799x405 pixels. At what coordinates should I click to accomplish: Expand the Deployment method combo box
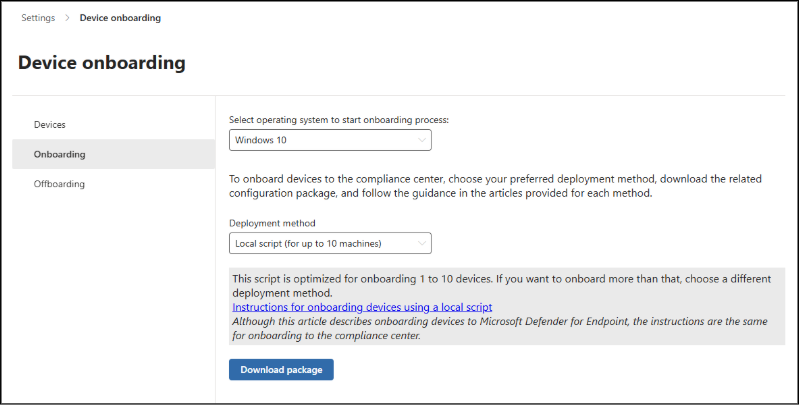click(x=329, y=243)
